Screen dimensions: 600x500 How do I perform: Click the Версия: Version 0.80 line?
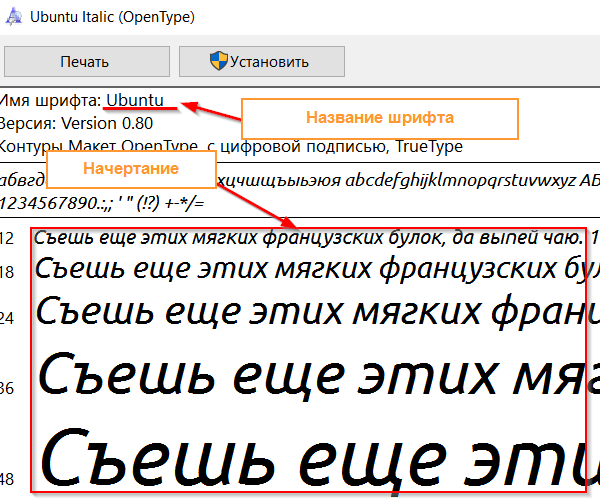pos(76,123)
